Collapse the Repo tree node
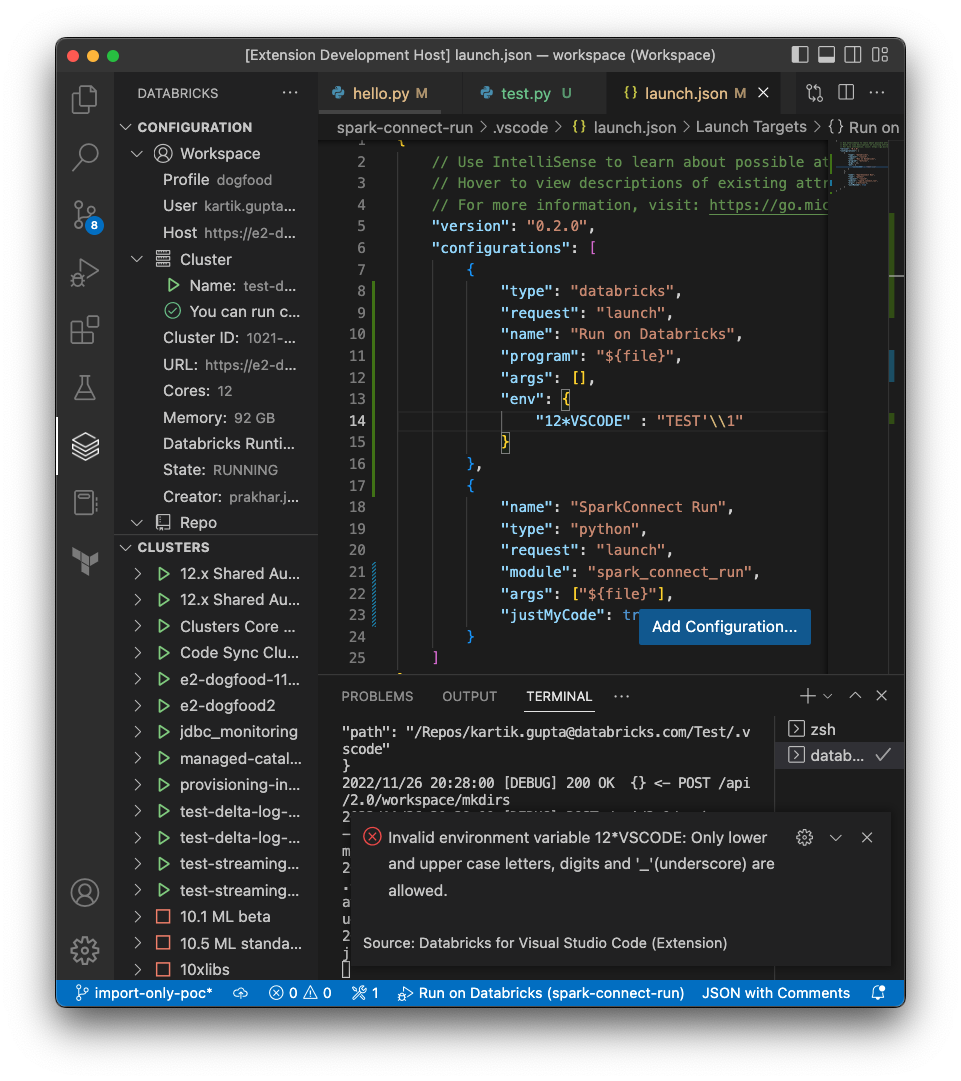Viewport: 961px width, 1081px height. point(137,523)
